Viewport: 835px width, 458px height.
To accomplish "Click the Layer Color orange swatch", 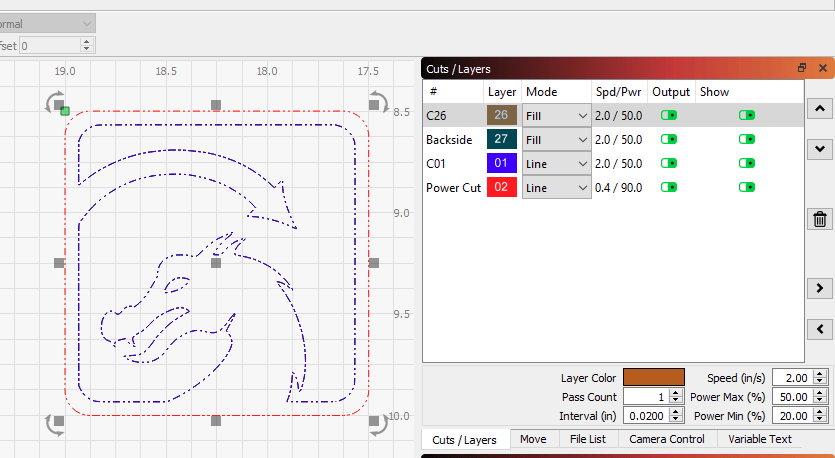I will 653,378.
